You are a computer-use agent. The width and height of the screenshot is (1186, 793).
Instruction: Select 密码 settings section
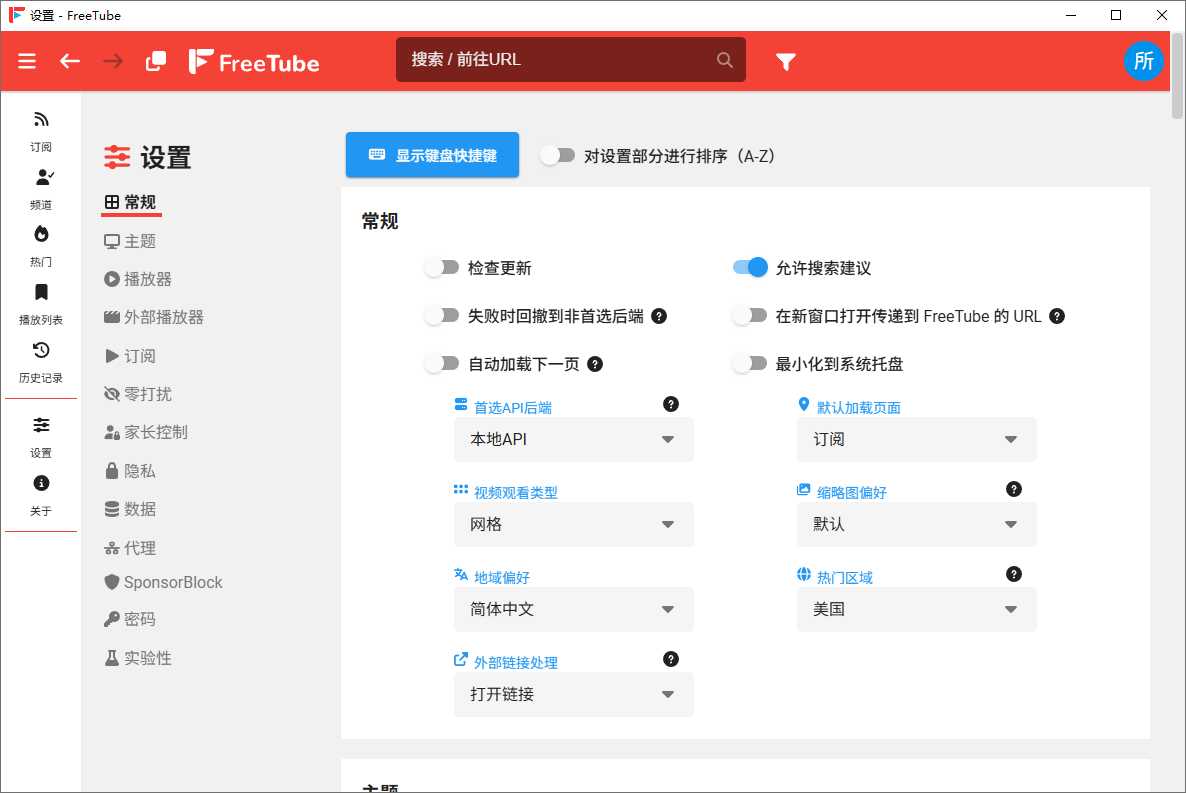pyautogui.click(x=130, y=619)
